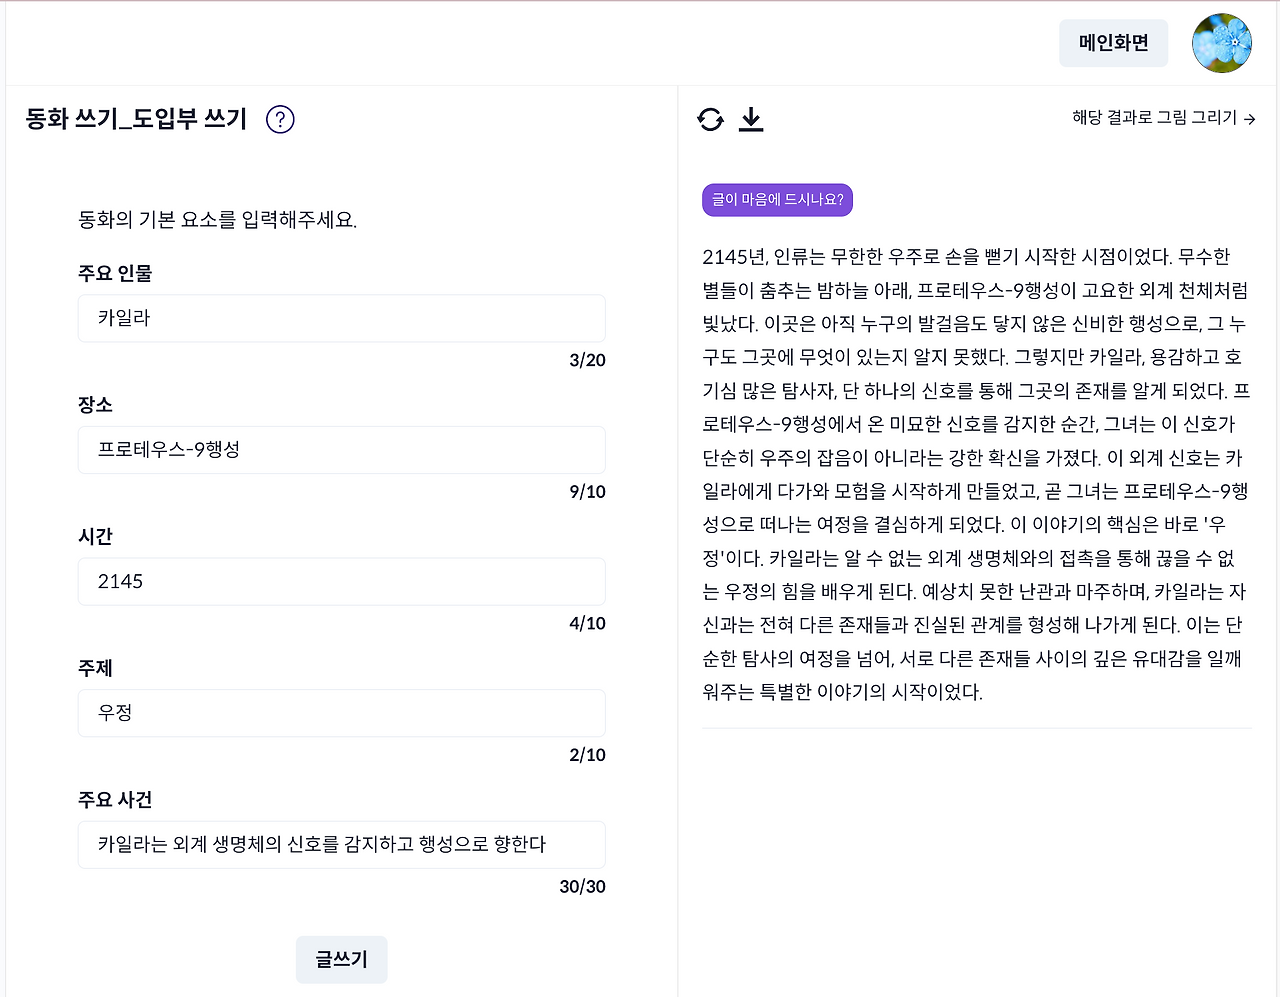Click the 주제 field containing 우정
Viewport: 1280px width, 997px height.
[341, 713]
